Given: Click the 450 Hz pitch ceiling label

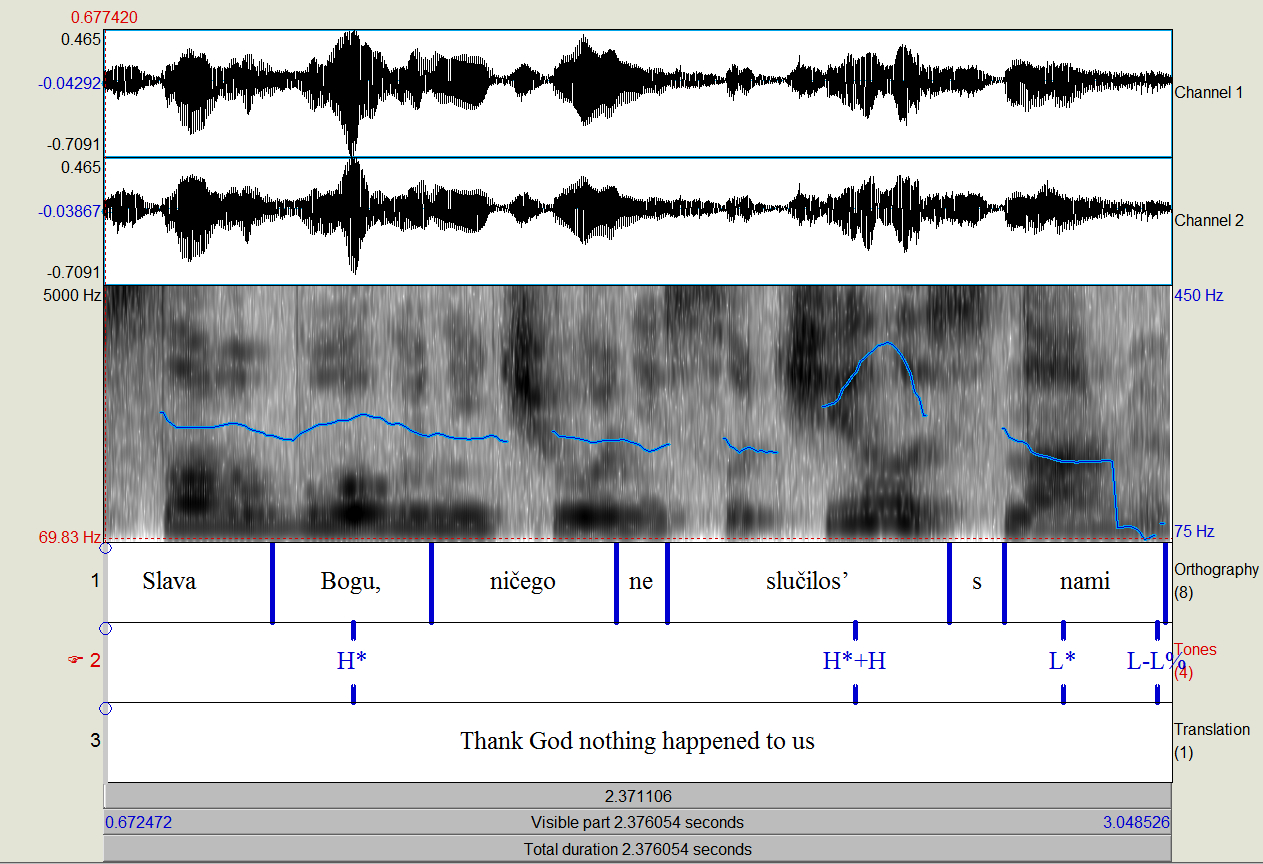Looking at the screenshot, I should 1199,296.
